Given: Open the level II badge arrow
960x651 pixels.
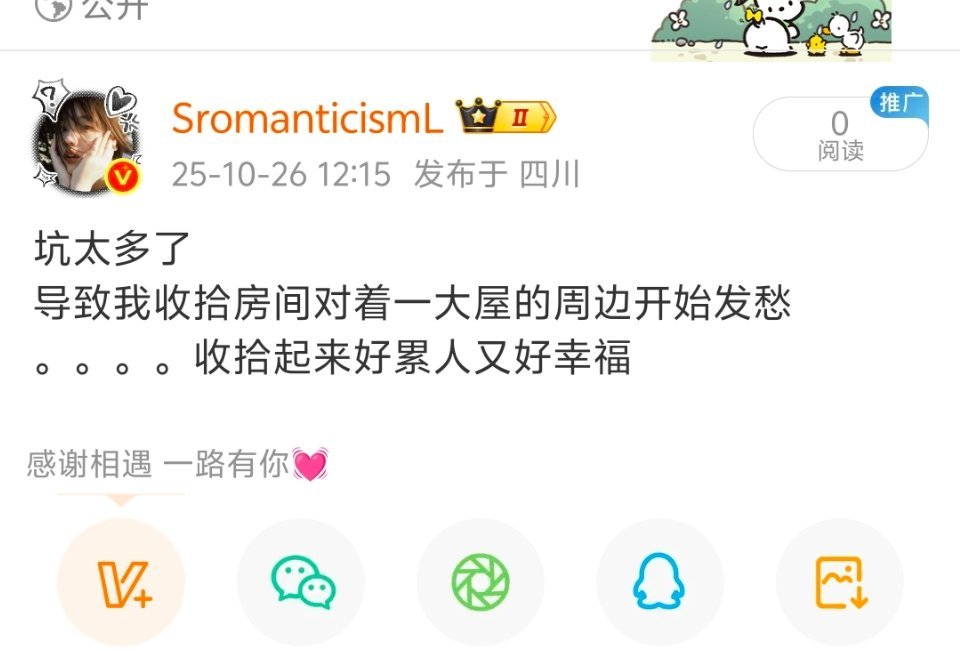Looking at the screenshot, I should [x=528, y=117].
